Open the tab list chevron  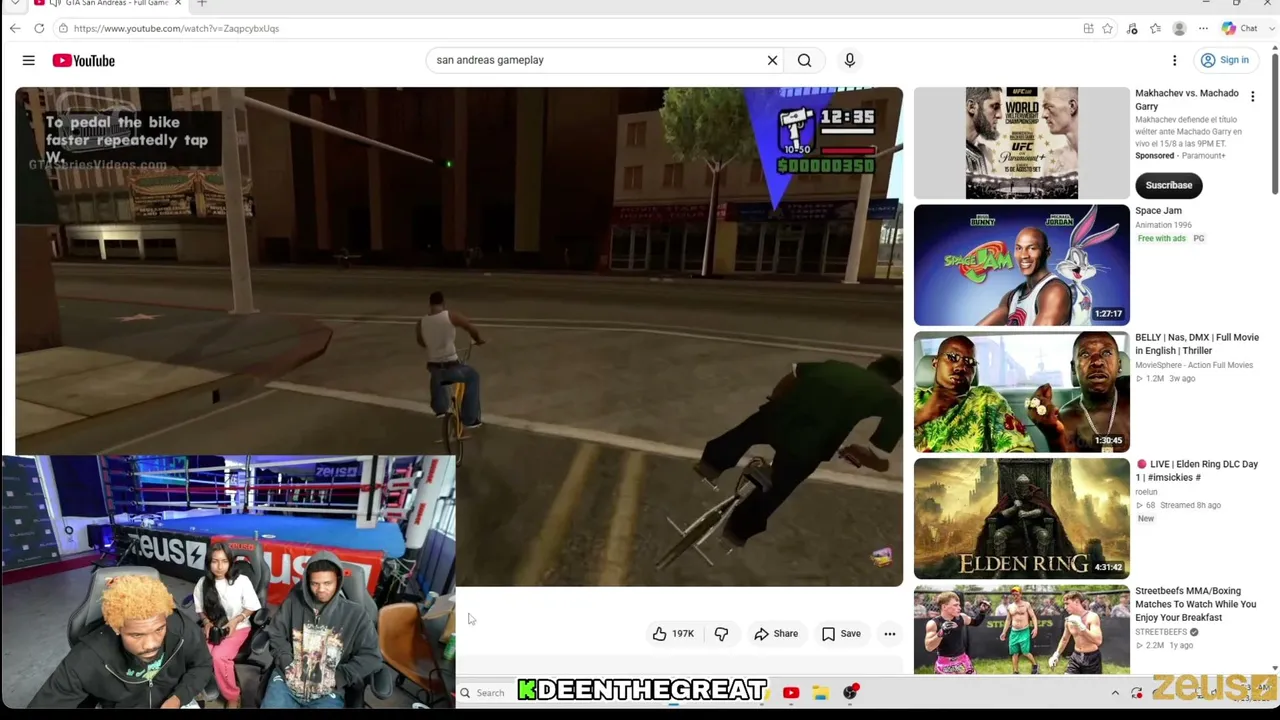click(x=15, y=4)
